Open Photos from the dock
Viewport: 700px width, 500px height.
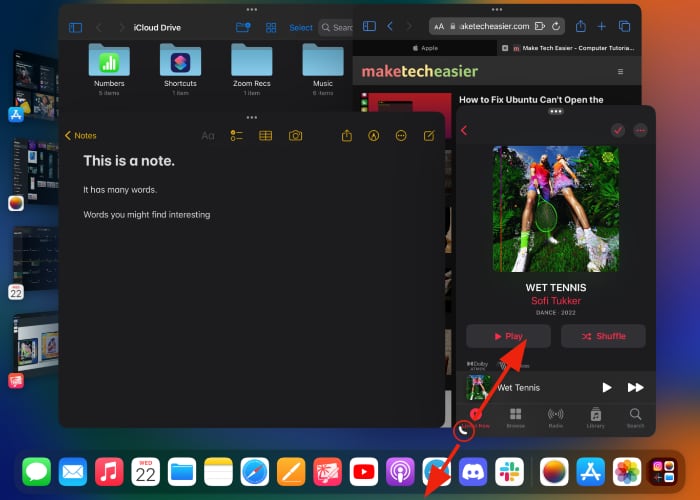pos(627,471)
